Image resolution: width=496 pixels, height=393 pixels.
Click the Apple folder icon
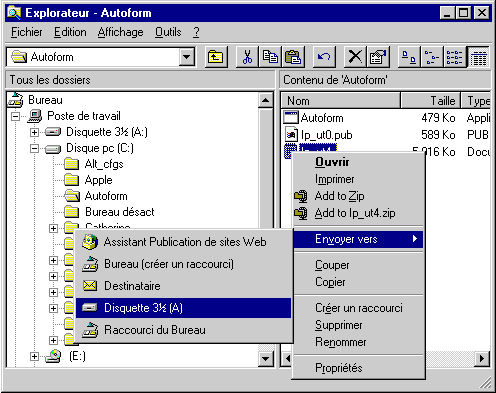(x=71, y=180)
